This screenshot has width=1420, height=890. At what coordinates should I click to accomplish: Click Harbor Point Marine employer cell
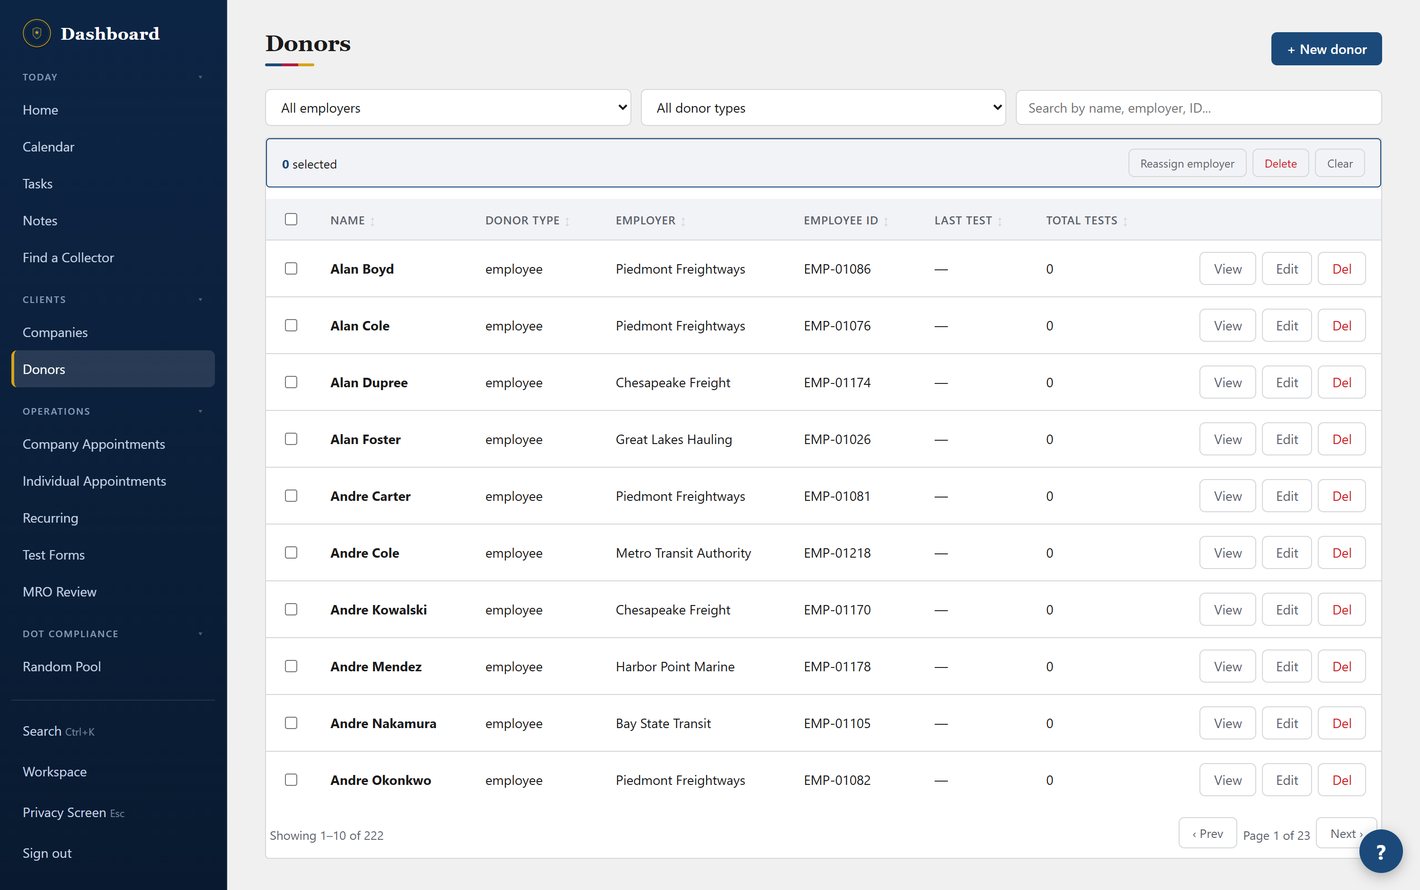[x=675, y=667]
